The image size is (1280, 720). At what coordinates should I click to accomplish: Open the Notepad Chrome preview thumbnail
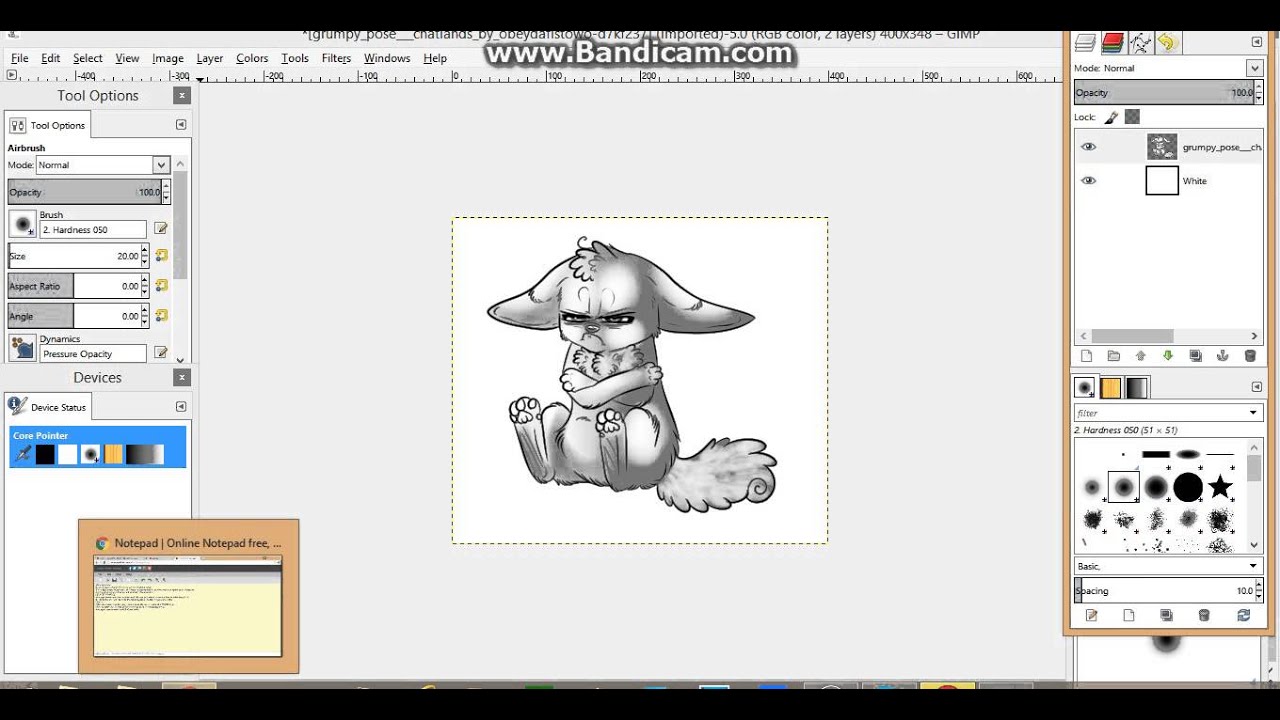[188, 605]
